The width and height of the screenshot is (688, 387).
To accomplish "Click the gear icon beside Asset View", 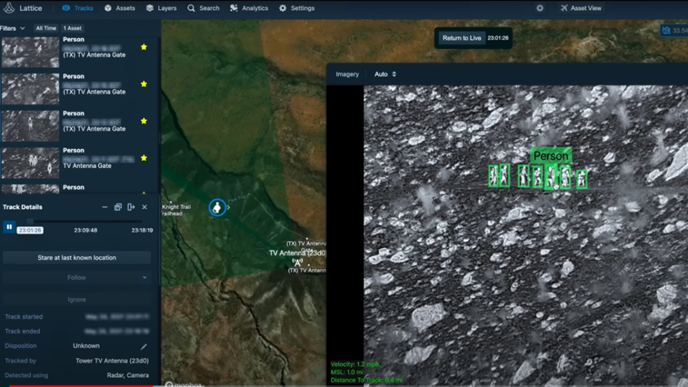I will pos(540,8).
